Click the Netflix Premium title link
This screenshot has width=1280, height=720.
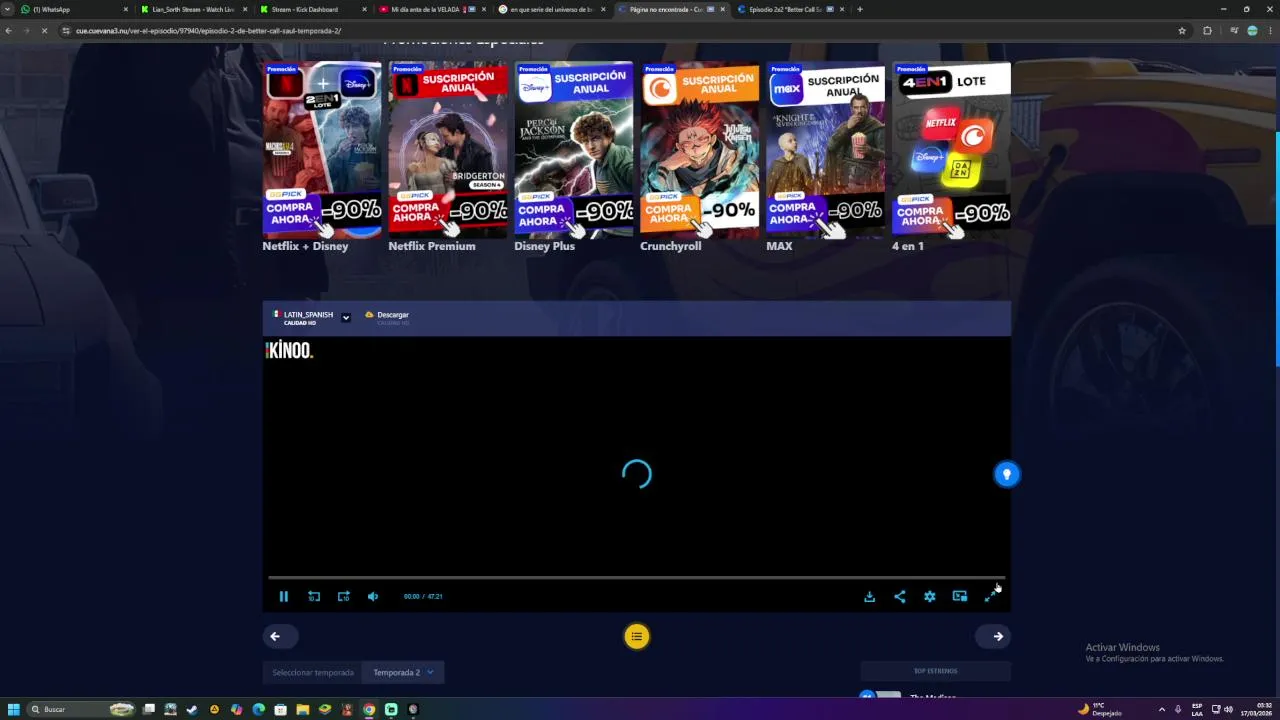pyautogui.click(x=432, y=246)
